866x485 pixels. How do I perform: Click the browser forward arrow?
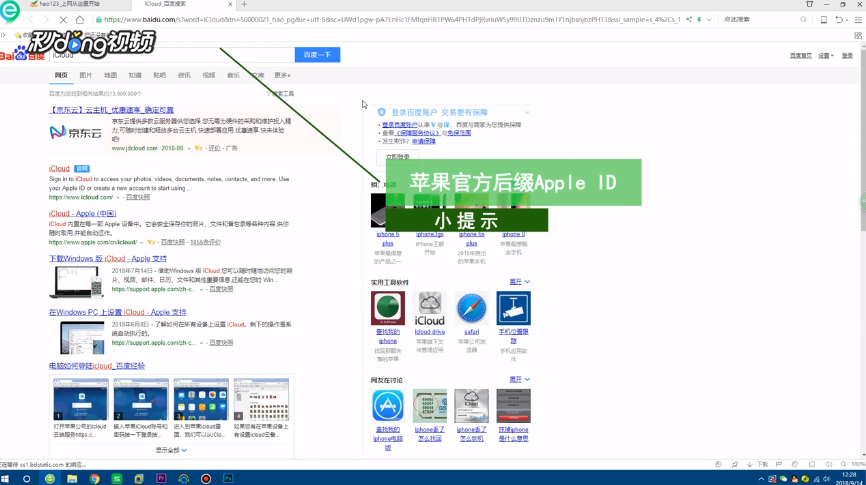(46, 19)
